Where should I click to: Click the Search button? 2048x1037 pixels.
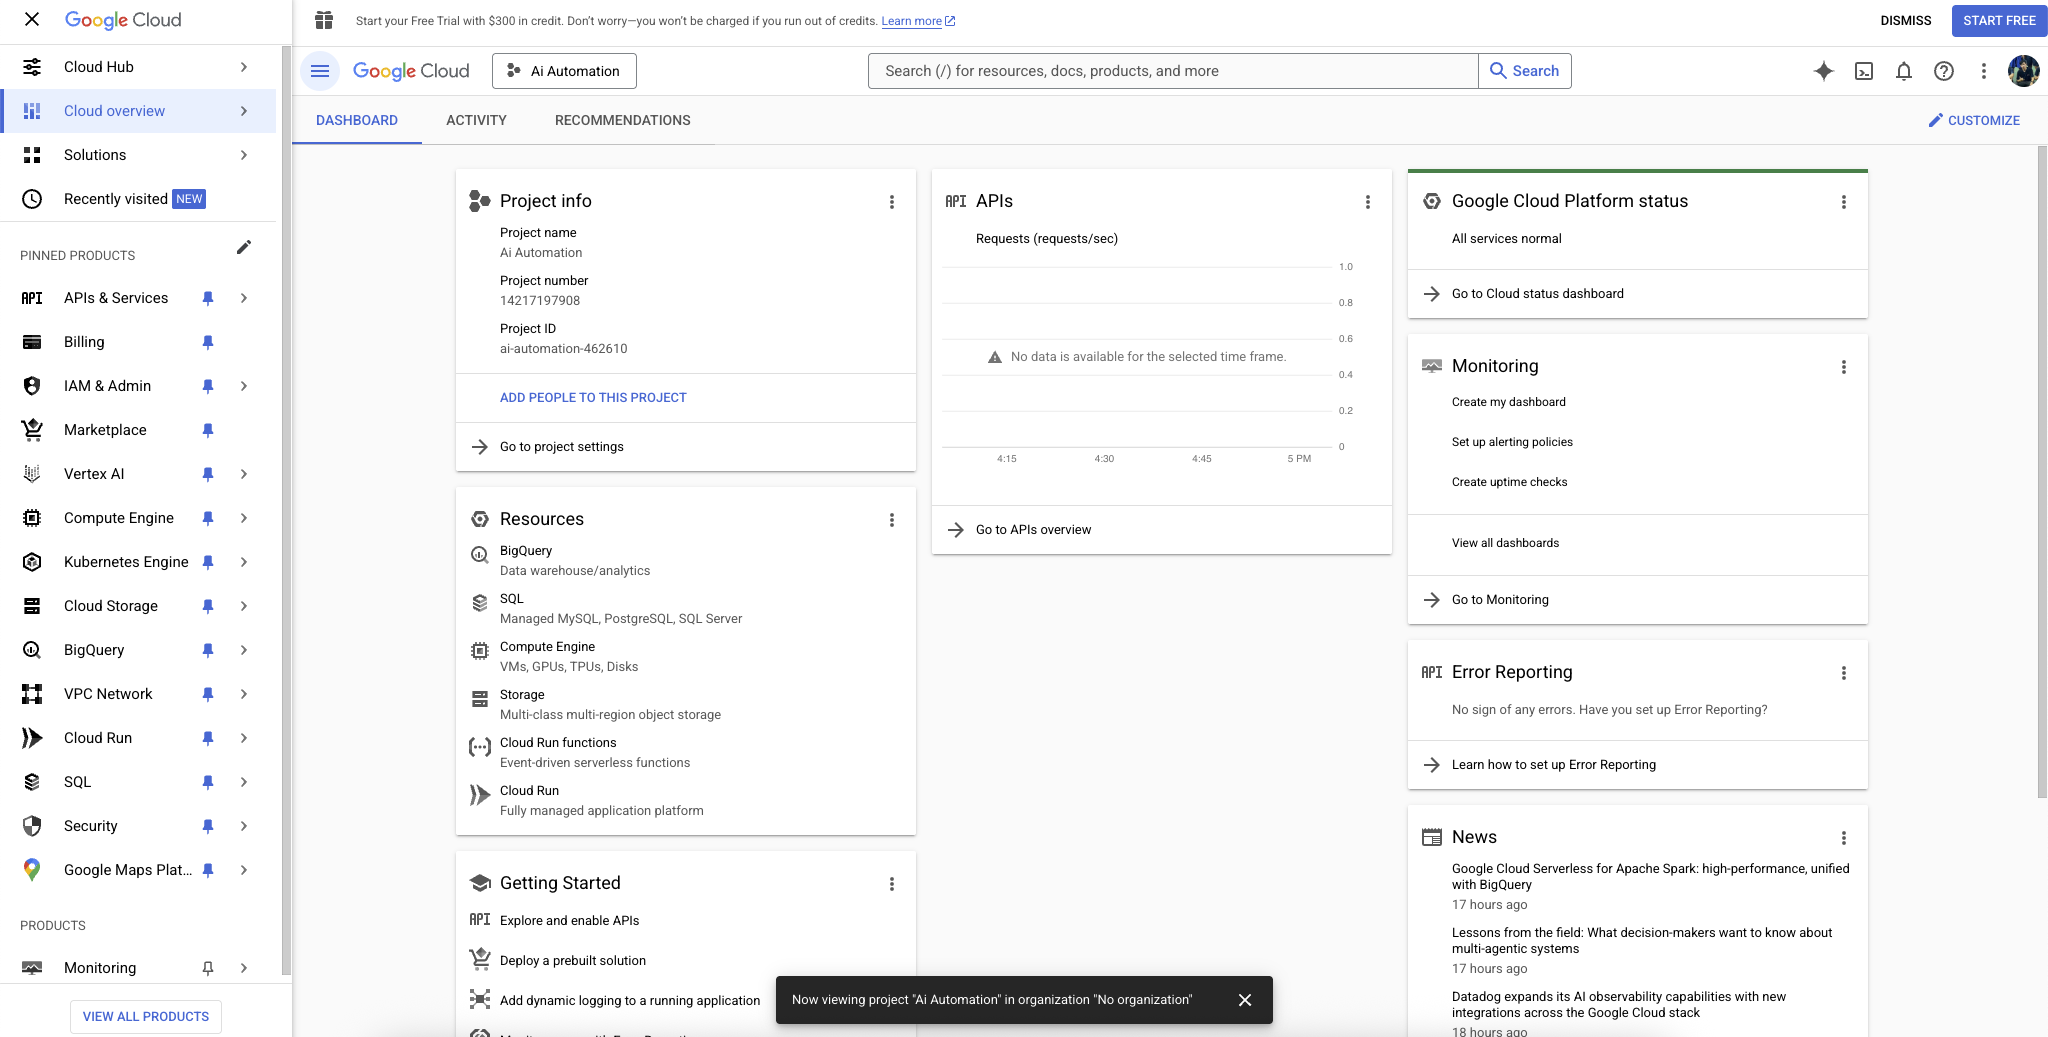tap(1525, 71)
